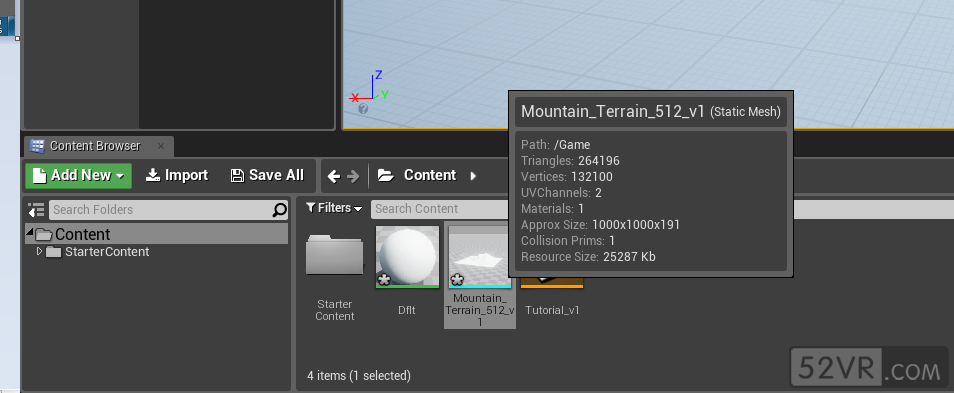Select the StarterContent folder in tree
The image size is (954, 393).
106,252
